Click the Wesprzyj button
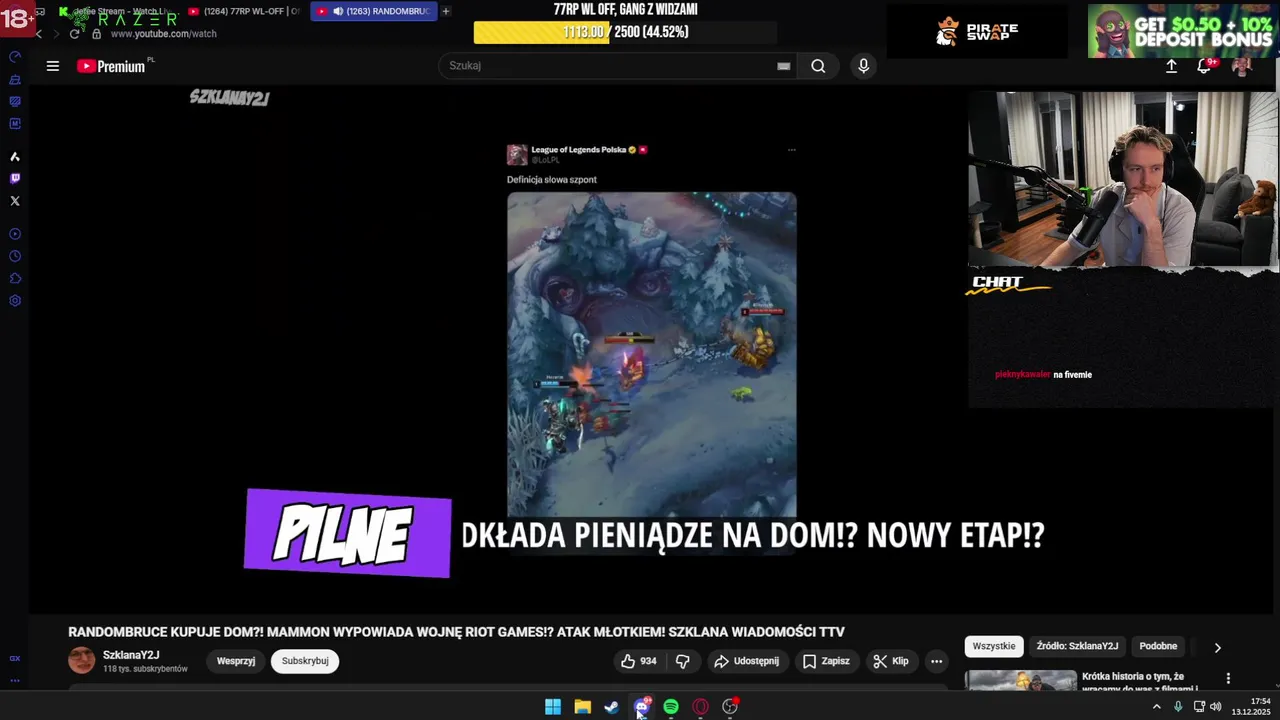 tap(236, 661)
